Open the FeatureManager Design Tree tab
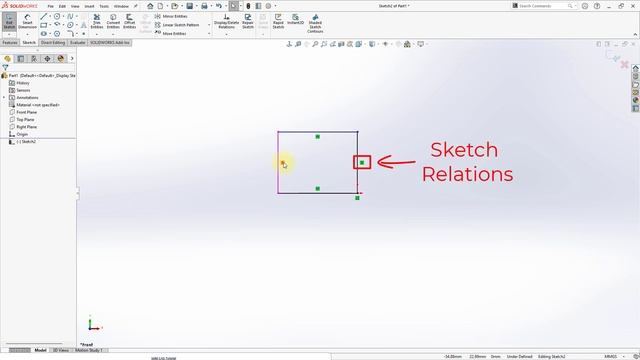 point(7,59)
